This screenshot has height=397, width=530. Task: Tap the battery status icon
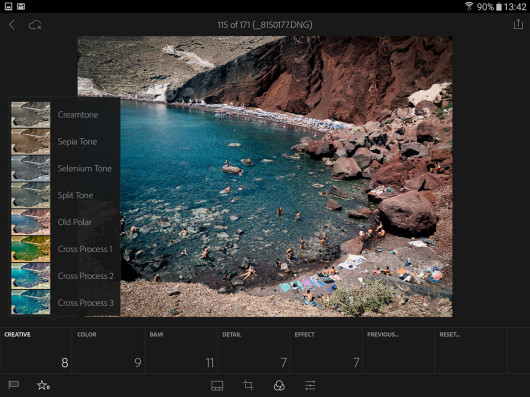tap(499, 6)
